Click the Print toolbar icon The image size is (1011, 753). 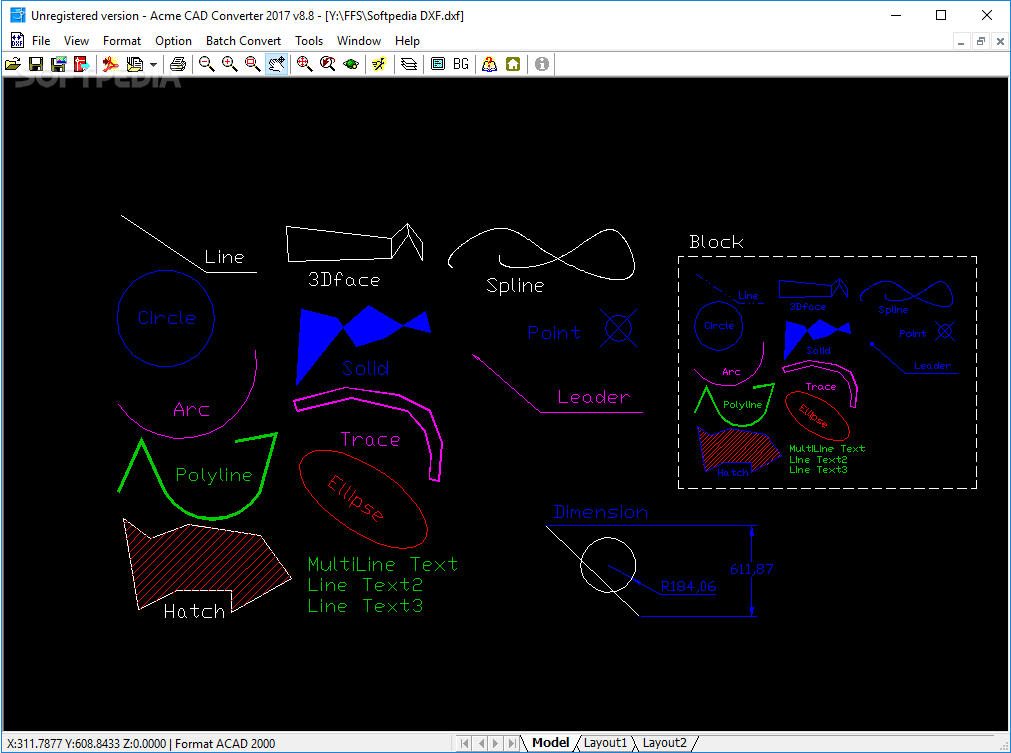tap(179, 63)
